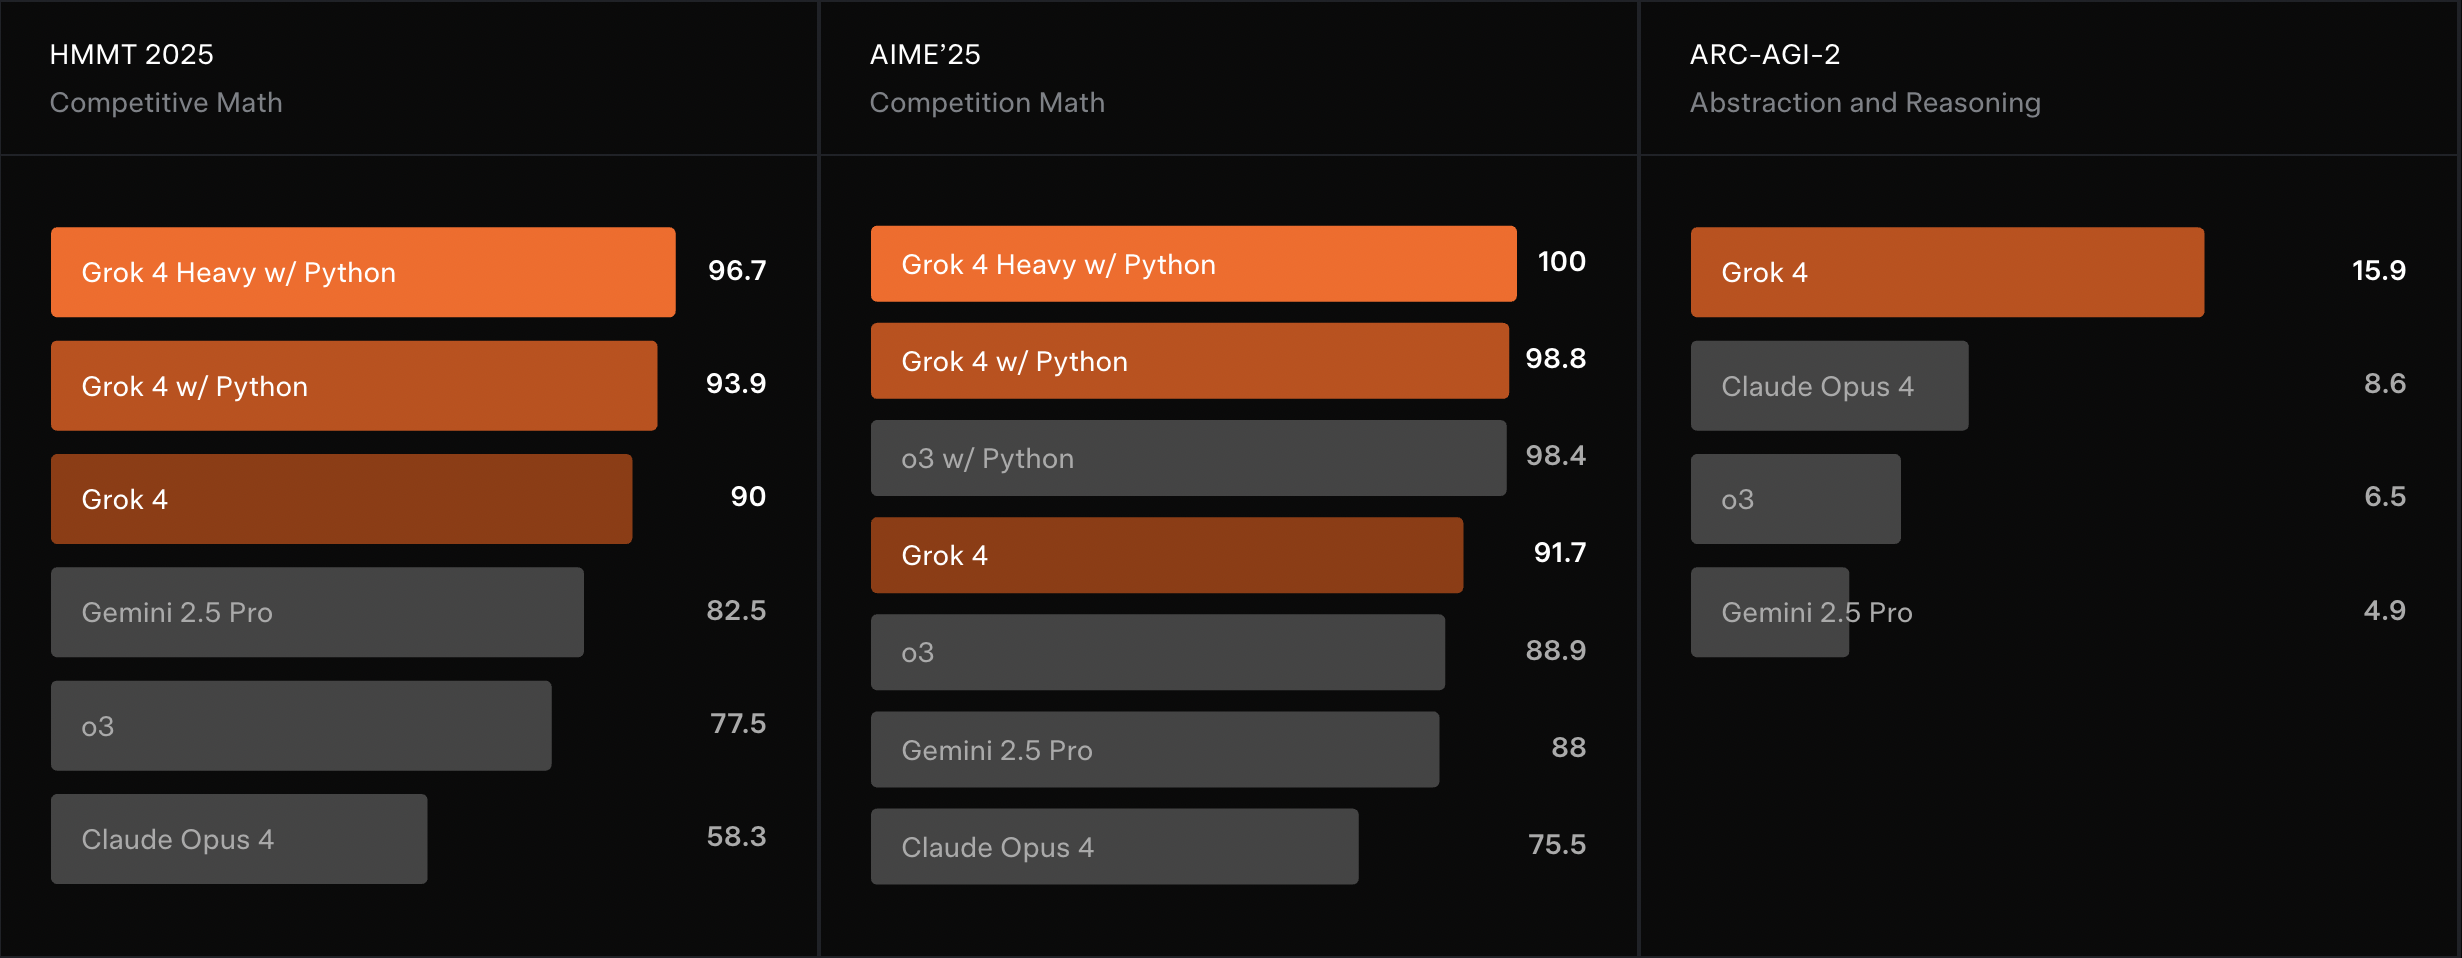Click the Grok 4 bar in ARC-AGI-2
The height and width of the screenshot is (958, 2462).
[1947, 272]
